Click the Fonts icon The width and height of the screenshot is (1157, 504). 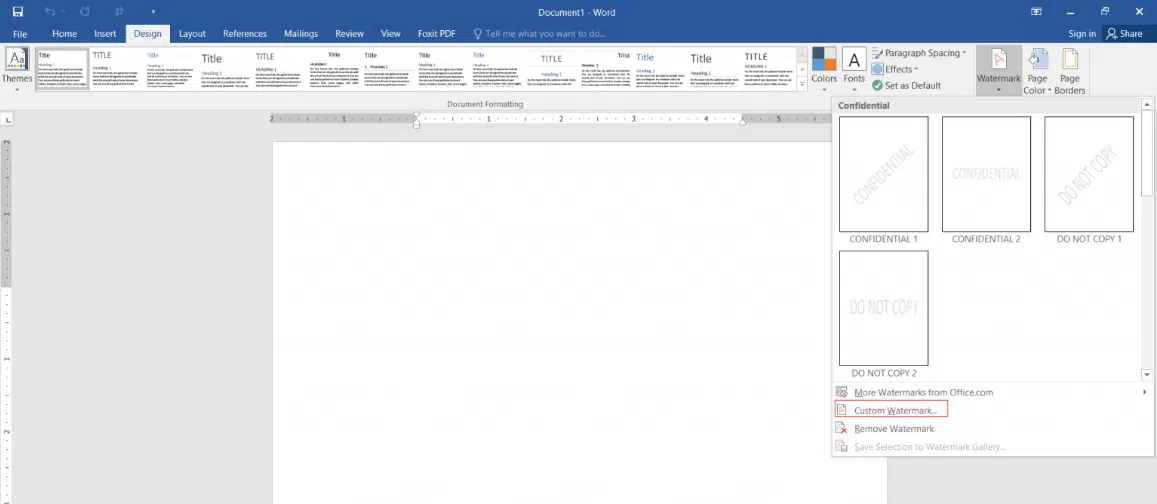pos(854,58)
